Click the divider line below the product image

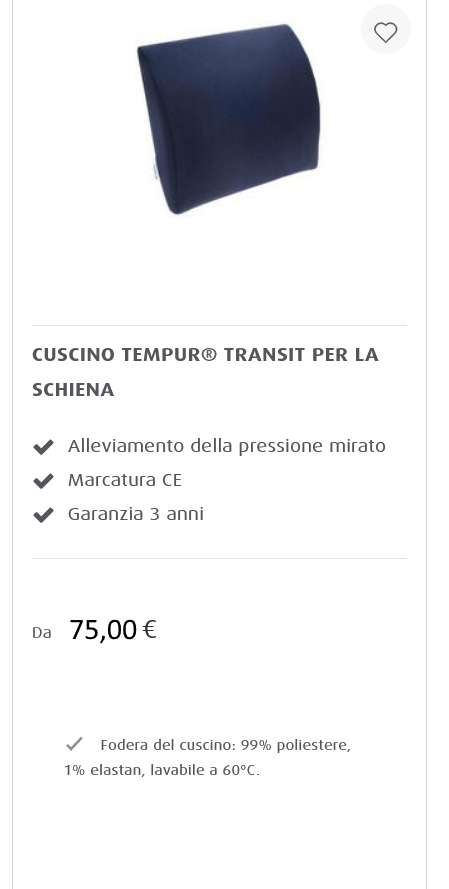pos(219,325)
